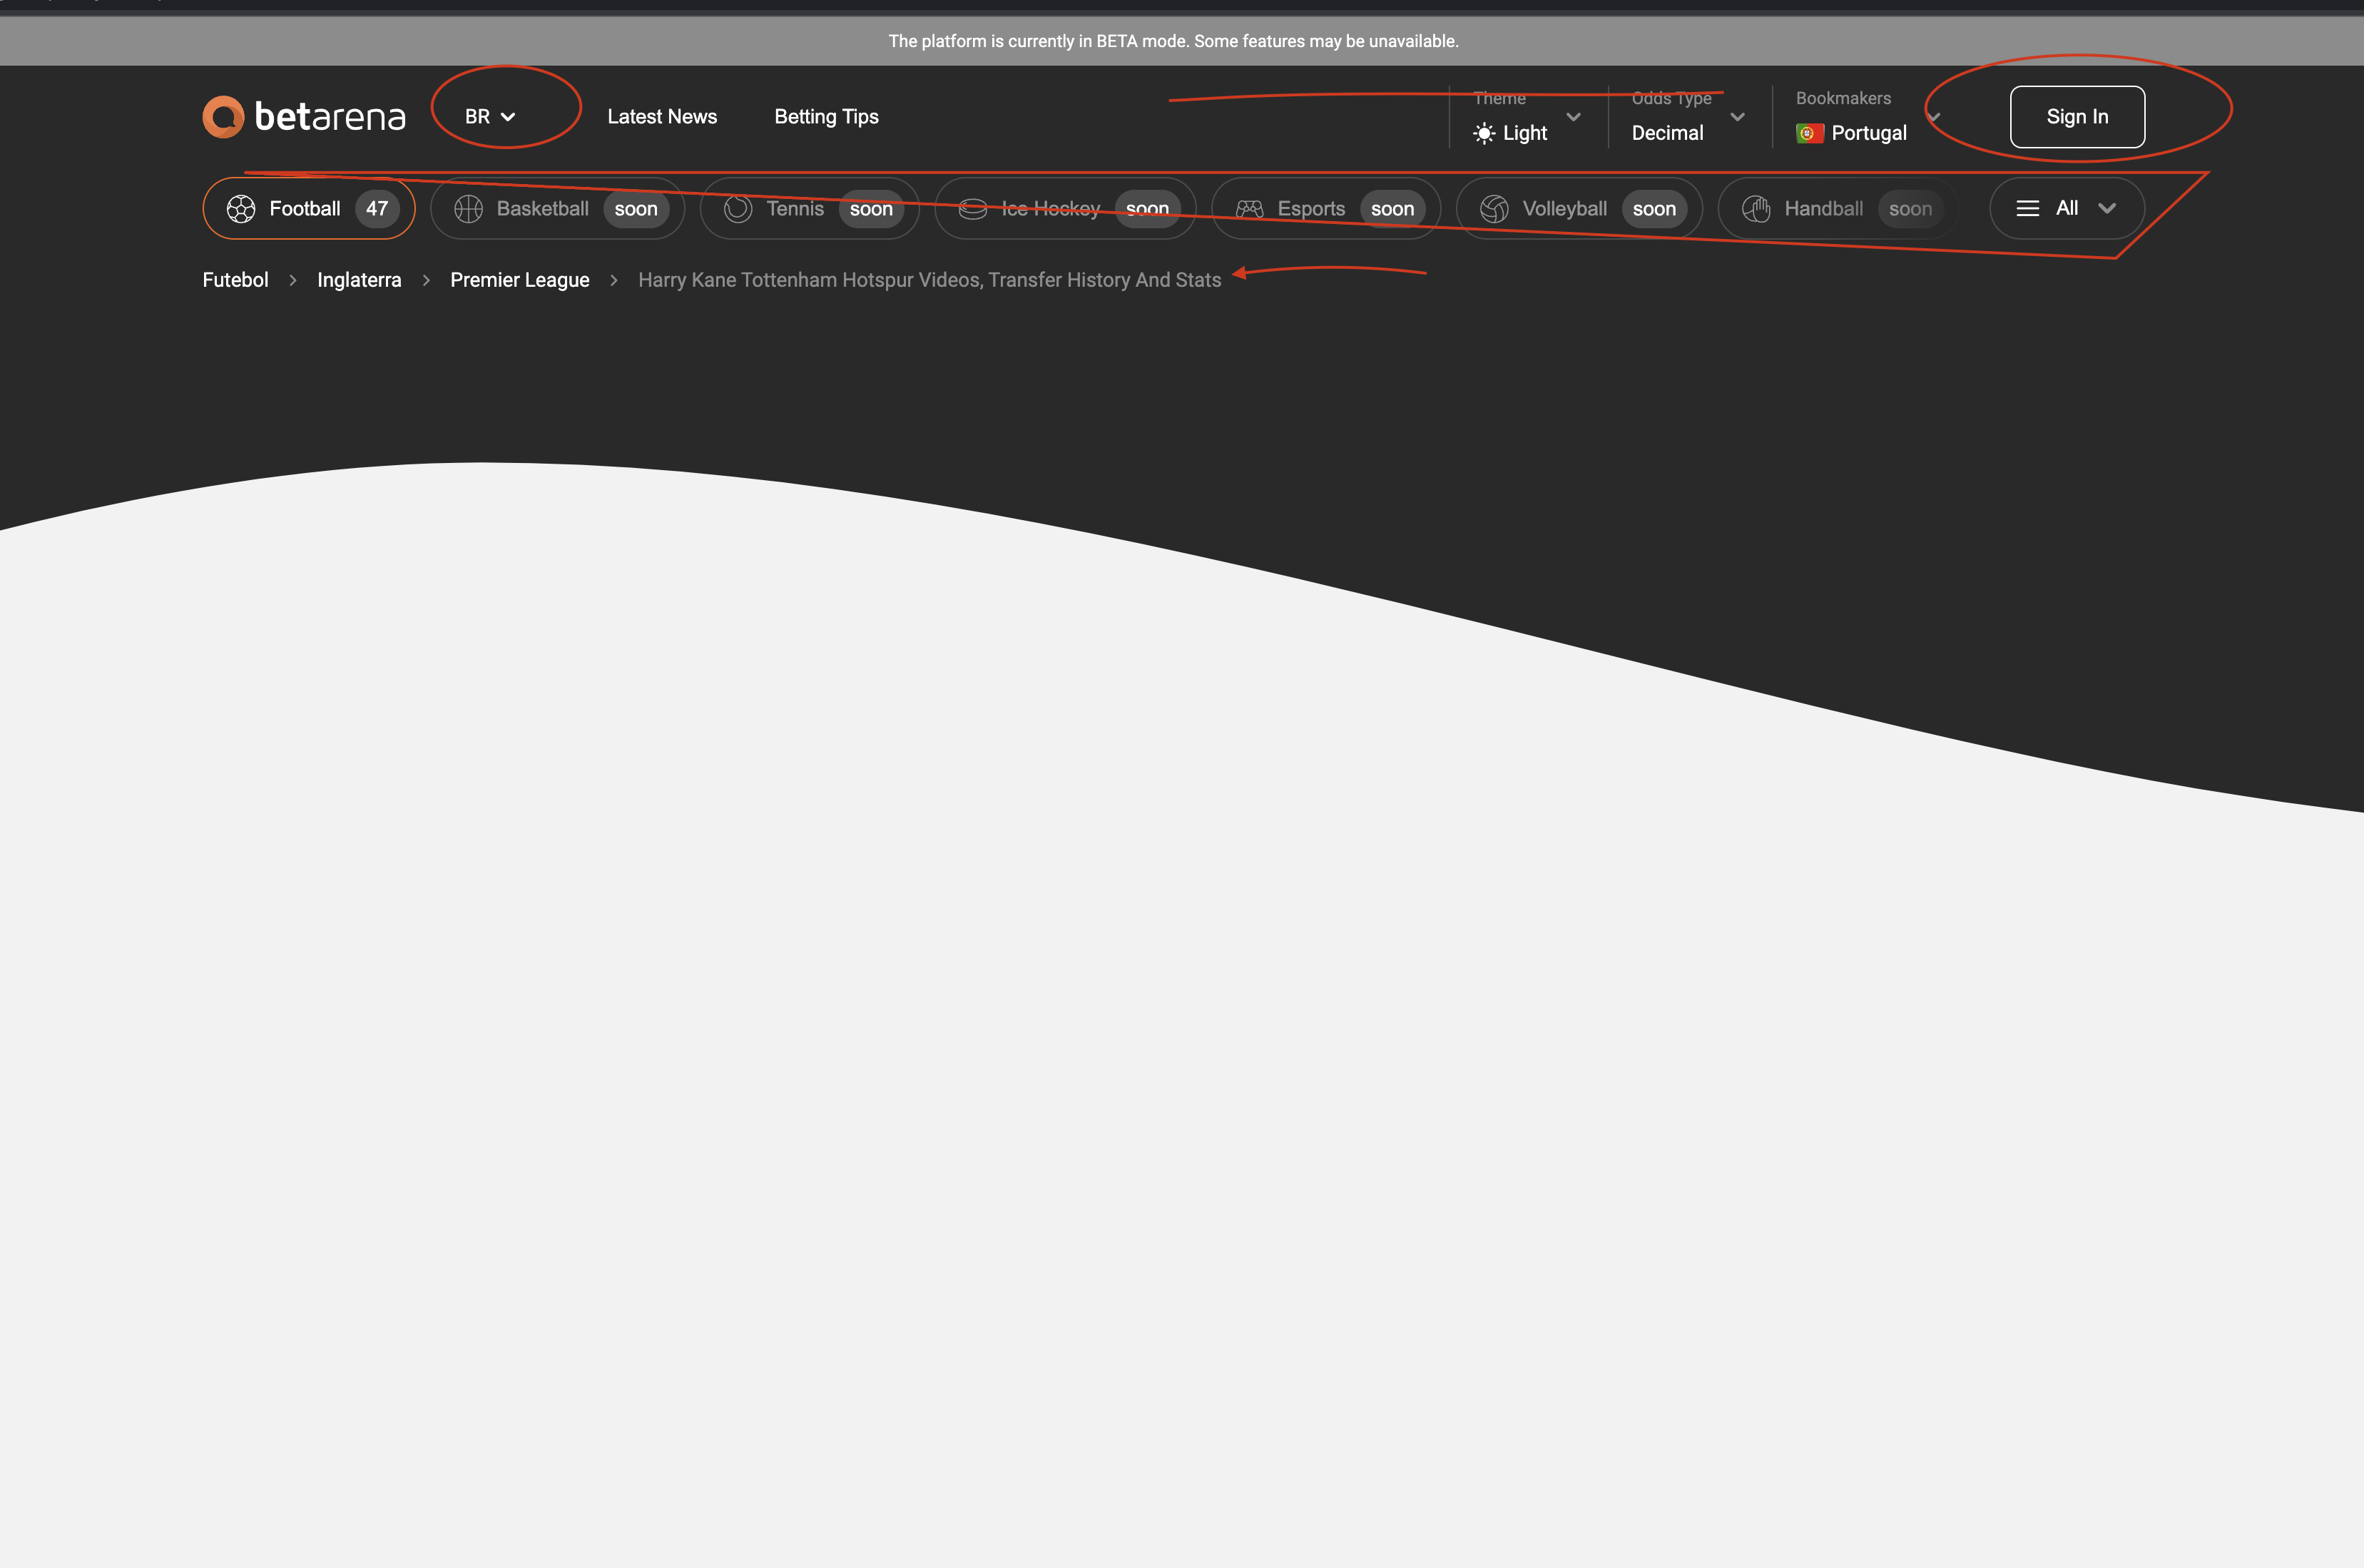The height and width of the screenshot is (1568, 2364).
Task: Click the Volleyball sport icon
Action: point(1494,208)
